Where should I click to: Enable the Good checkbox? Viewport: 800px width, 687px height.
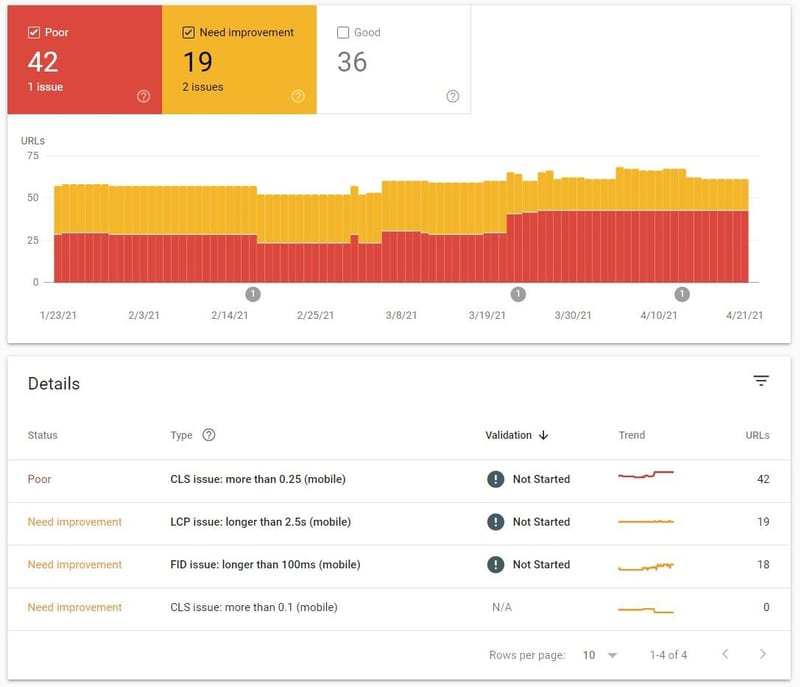[x=343, y=33]
